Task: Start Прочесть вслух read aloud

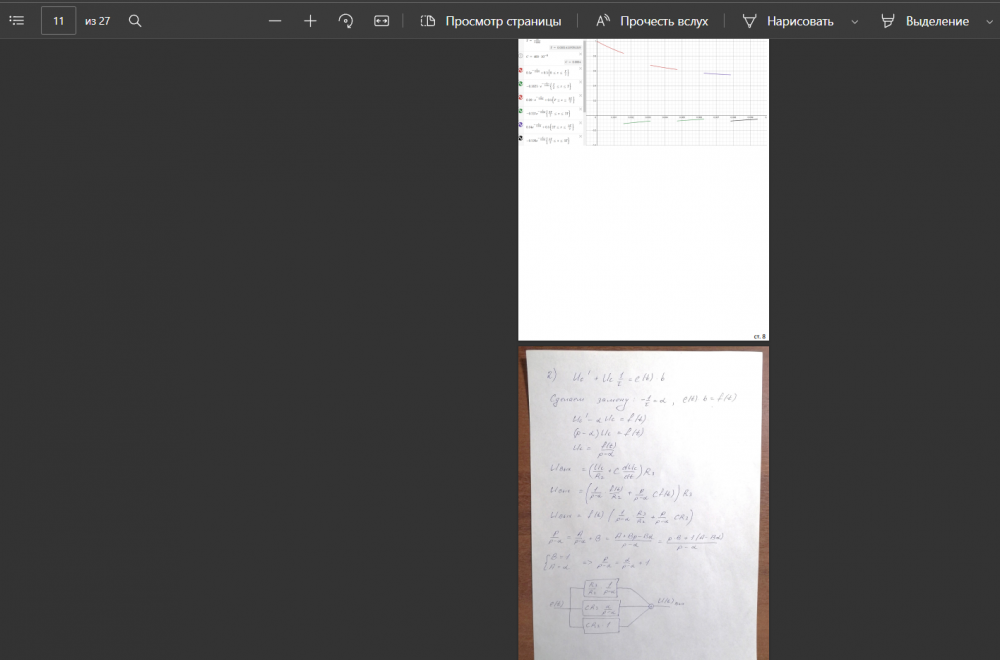Action: point(652,21)
